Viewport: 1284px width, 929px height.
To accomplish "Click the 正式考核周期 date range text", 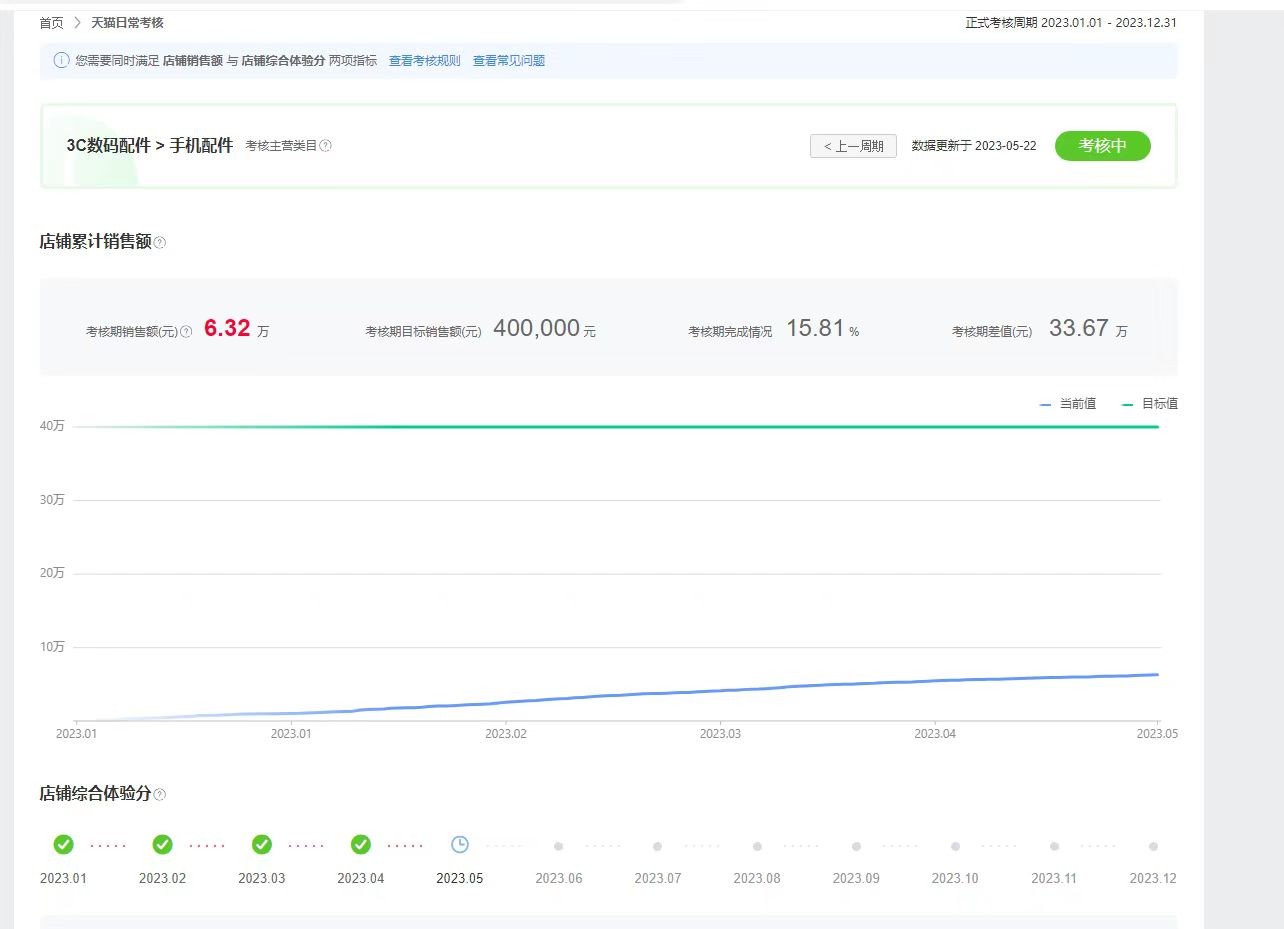I will (x=1071, y=22).
